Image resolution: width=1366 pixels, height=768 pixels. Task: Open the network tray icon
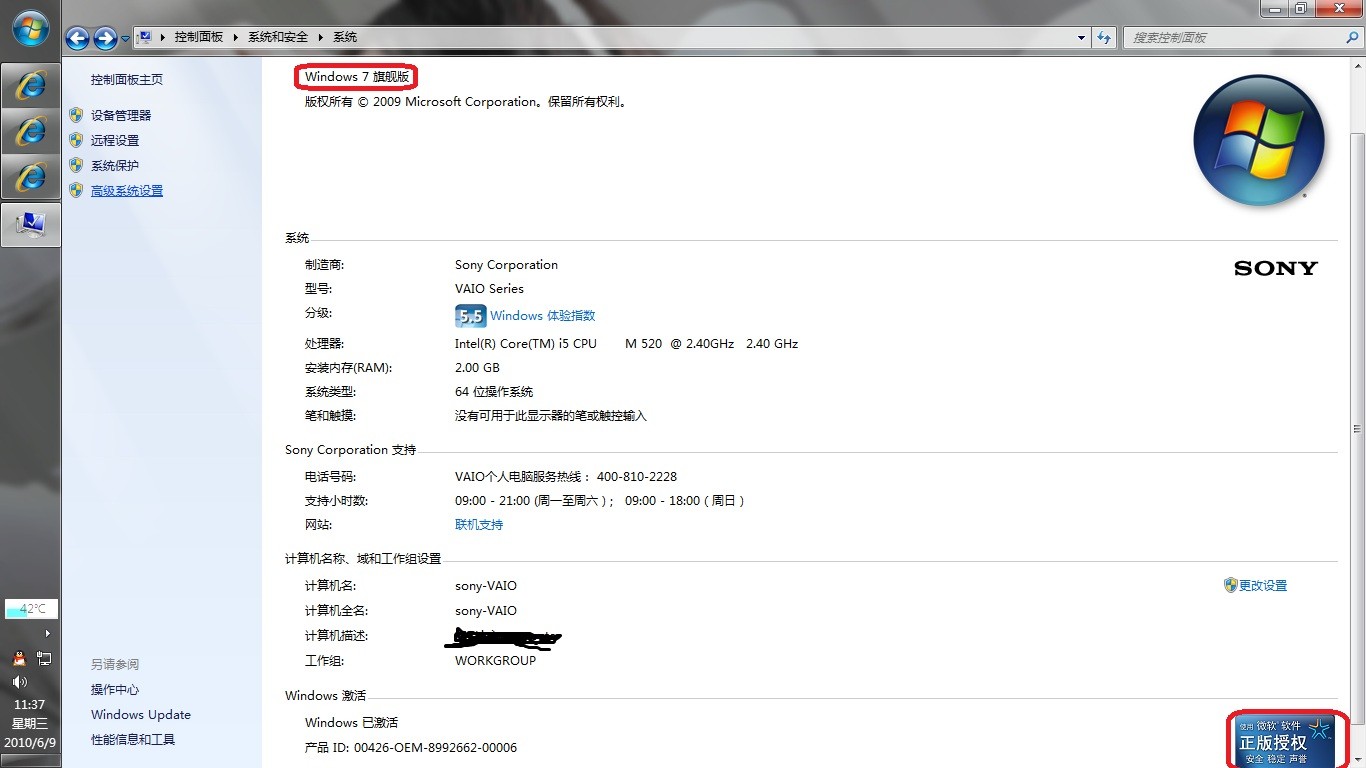(44, 658)
